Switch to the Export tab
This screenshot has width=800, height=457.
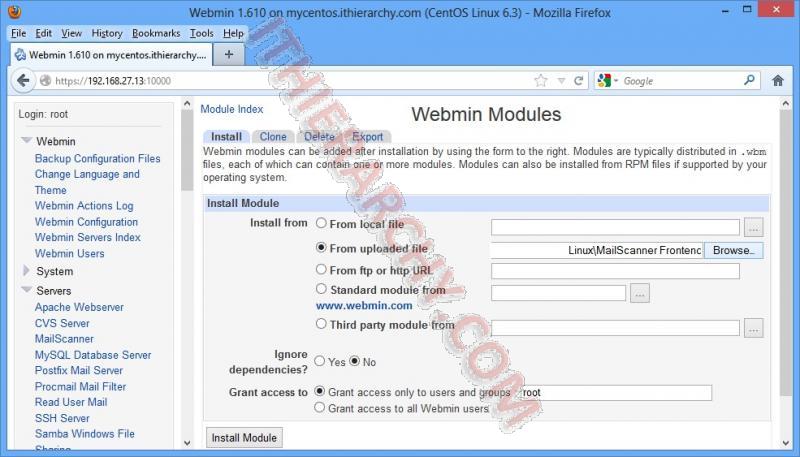pyautogui.click(x=367, y=137)
